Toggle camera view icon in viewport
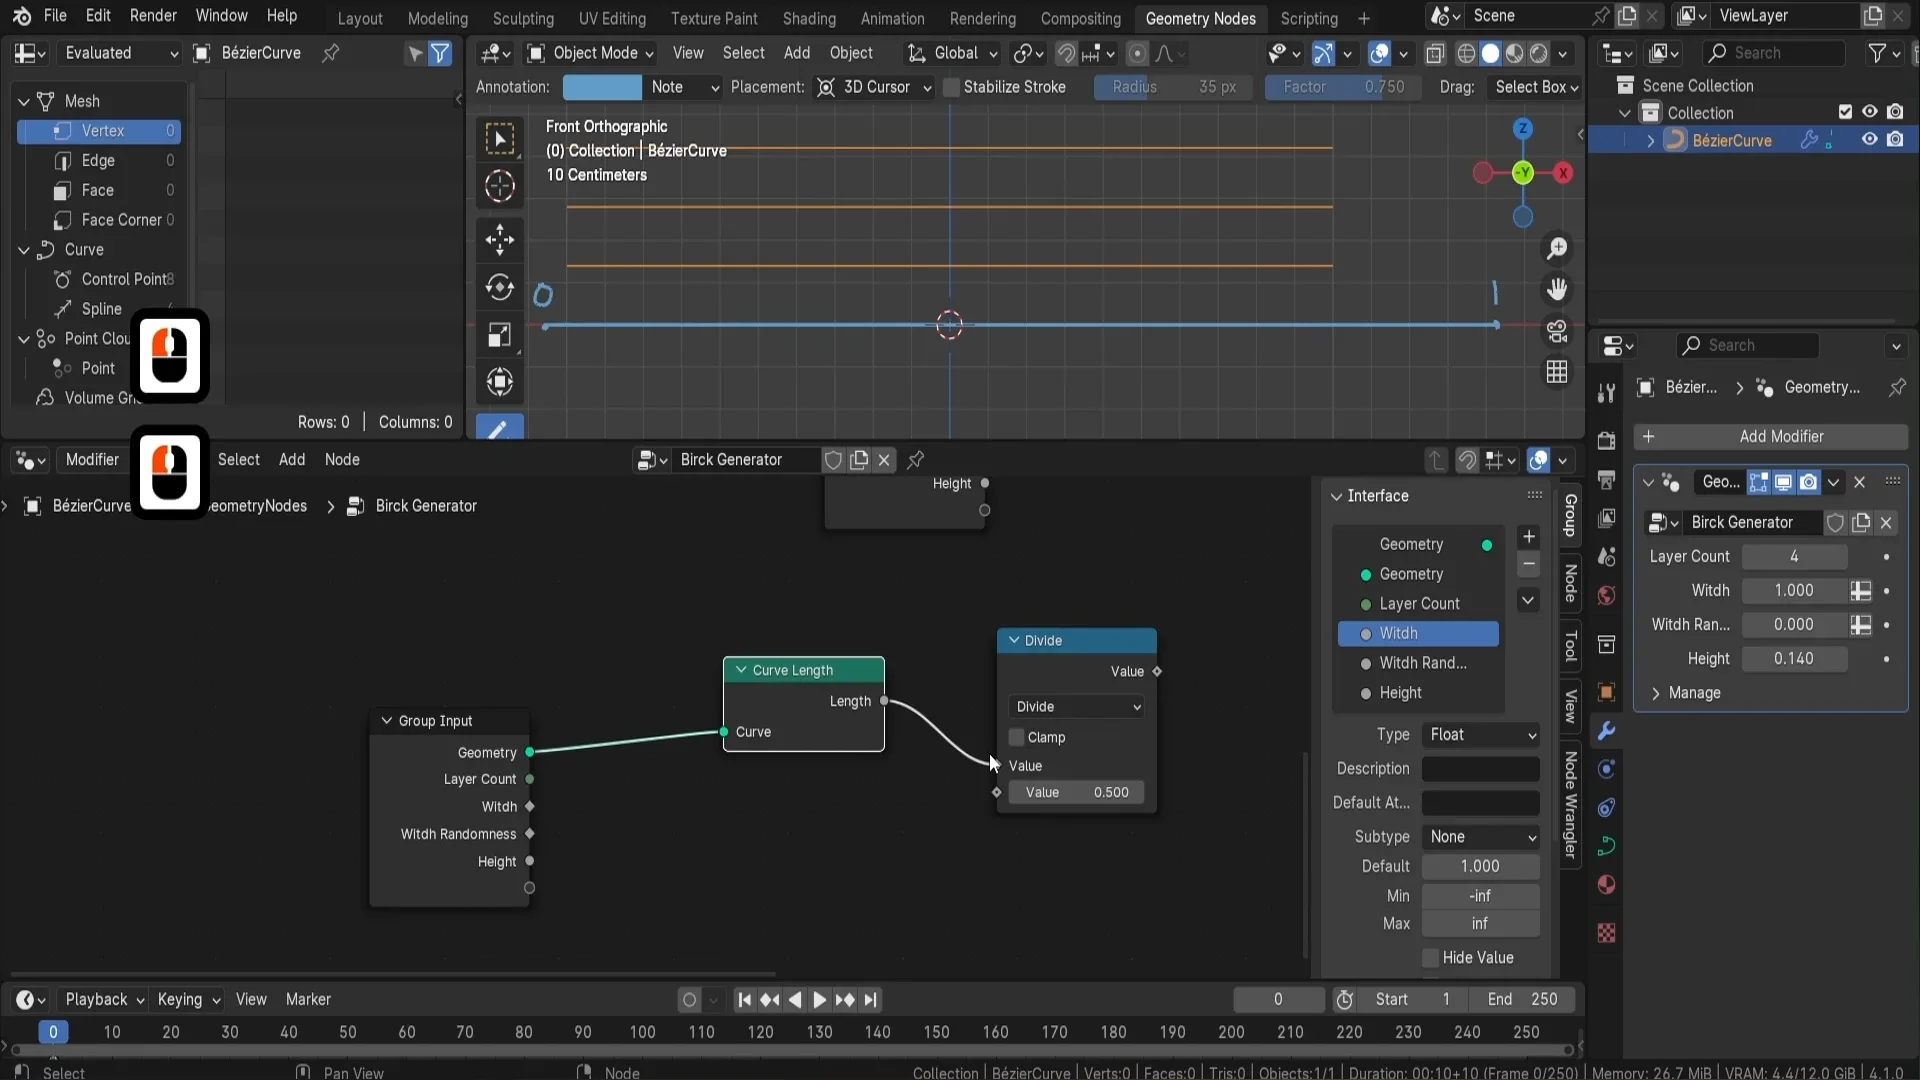 [1557, 331]
